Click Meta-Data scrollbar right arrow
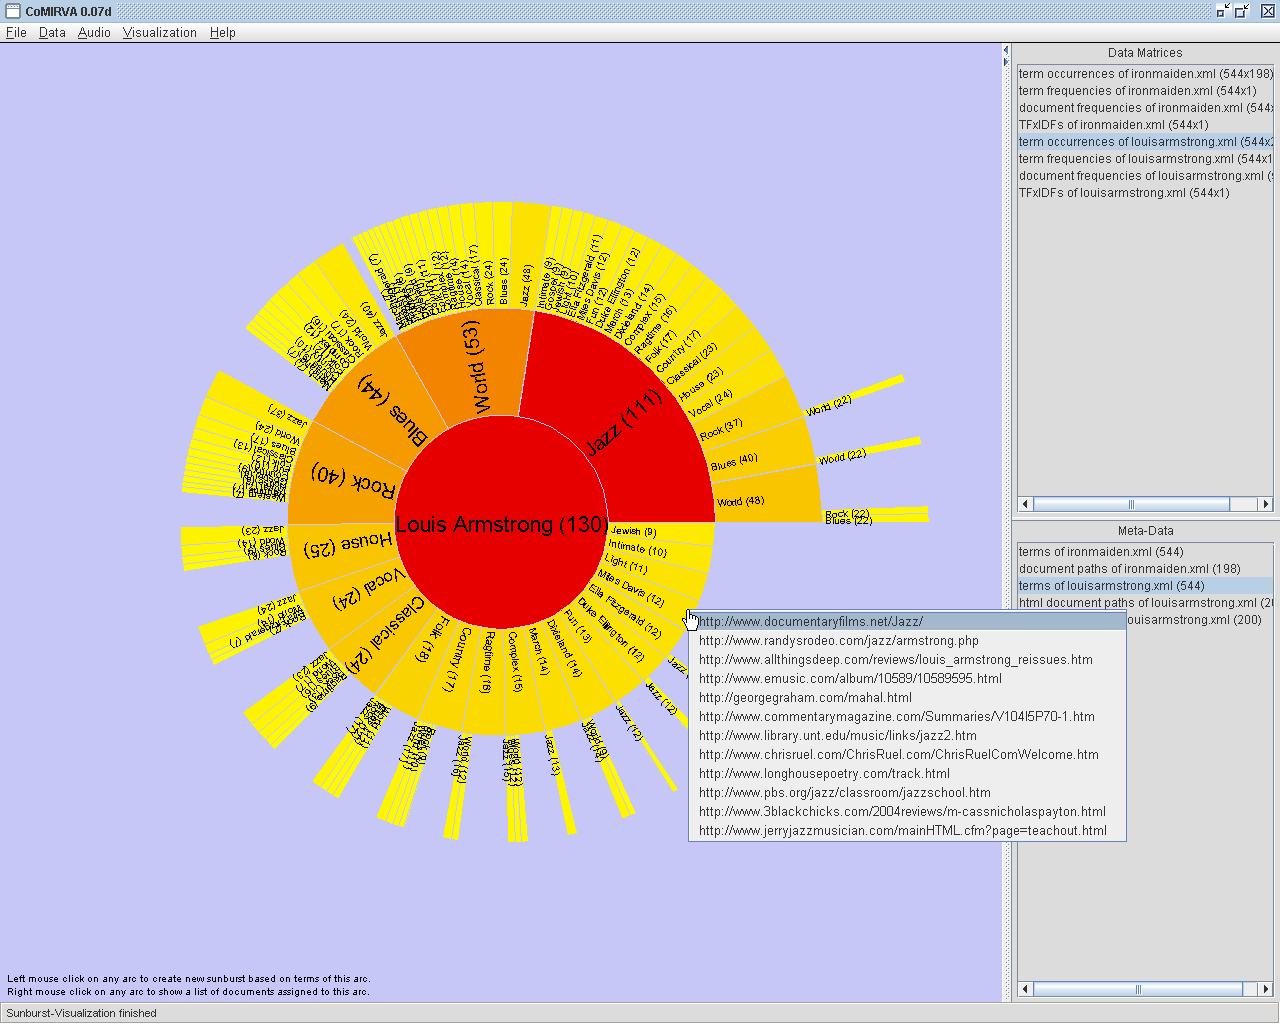Viewport: 1280px width, 1024px height. click(x=1265, y=989)
